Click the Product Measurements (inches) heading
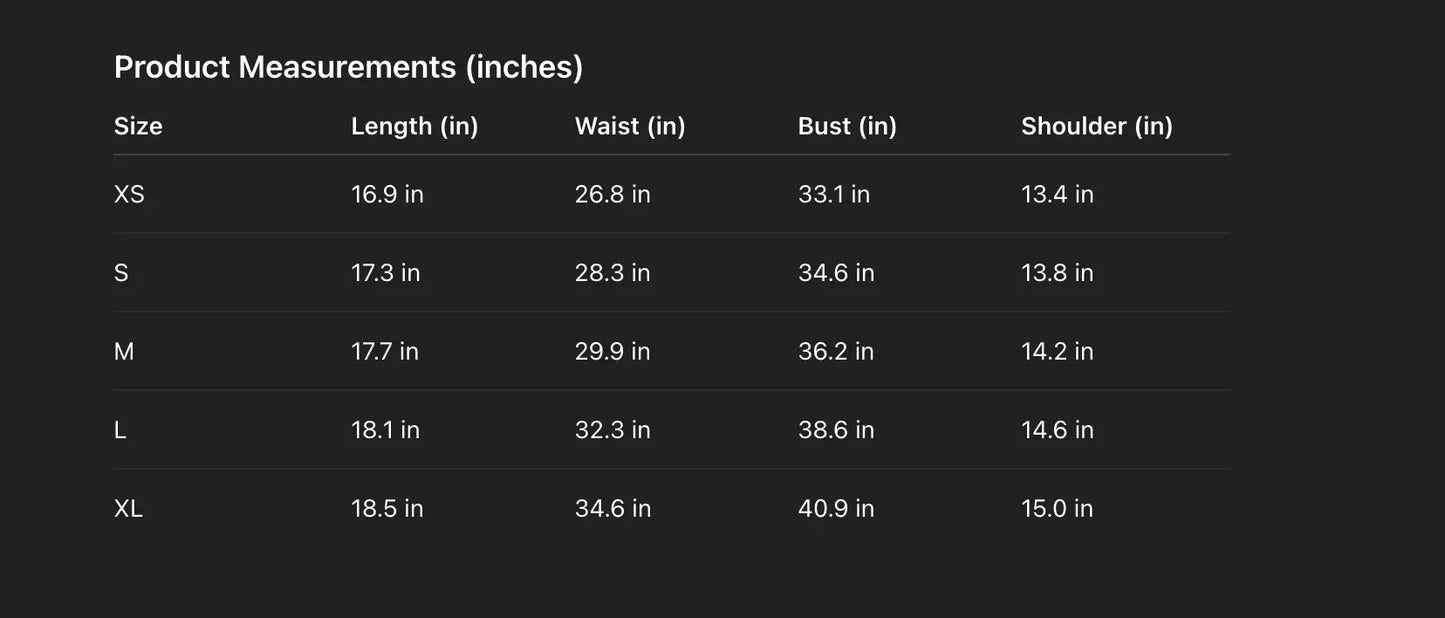Screen dimensions: 1445x618 point(348,67)
